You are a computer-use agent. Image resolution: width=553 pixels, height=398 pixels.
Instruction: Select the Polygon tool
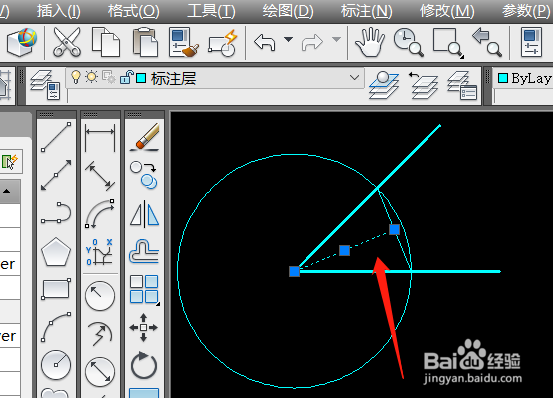pyautogui.click(x=56, y=252)
